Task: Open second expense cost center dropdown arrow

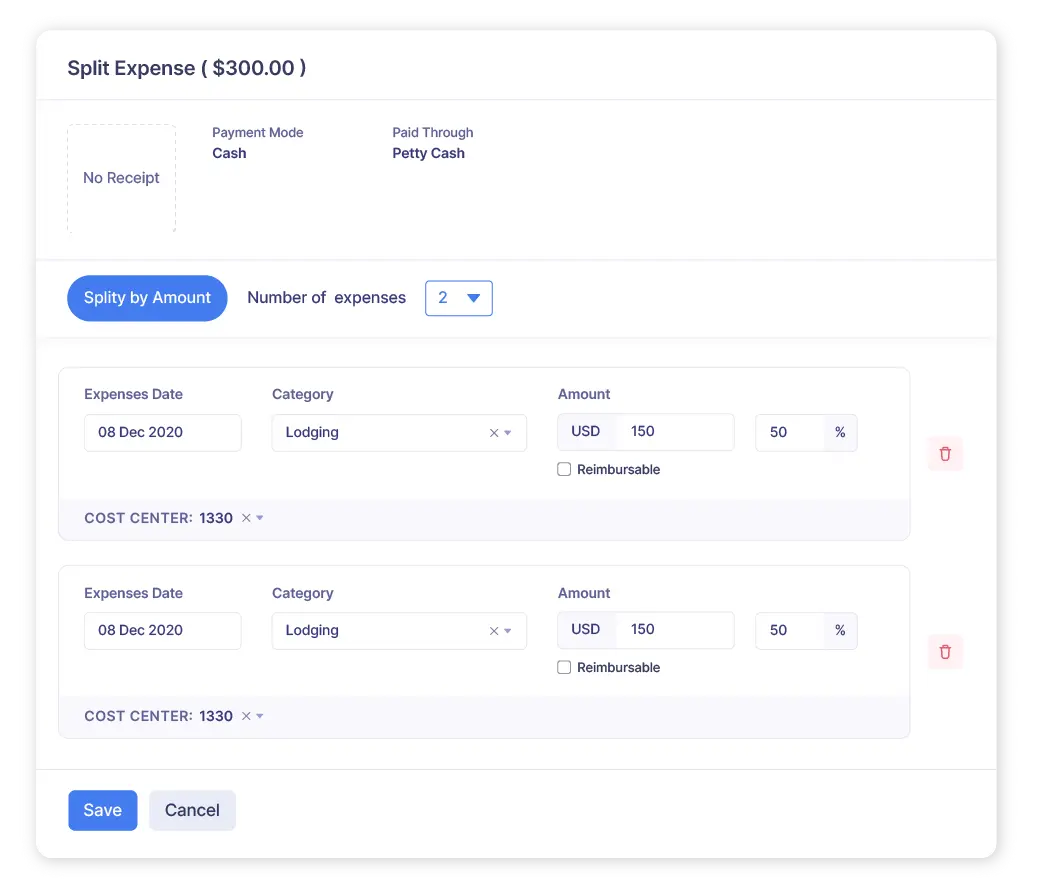Action: (x=260, y=716)
